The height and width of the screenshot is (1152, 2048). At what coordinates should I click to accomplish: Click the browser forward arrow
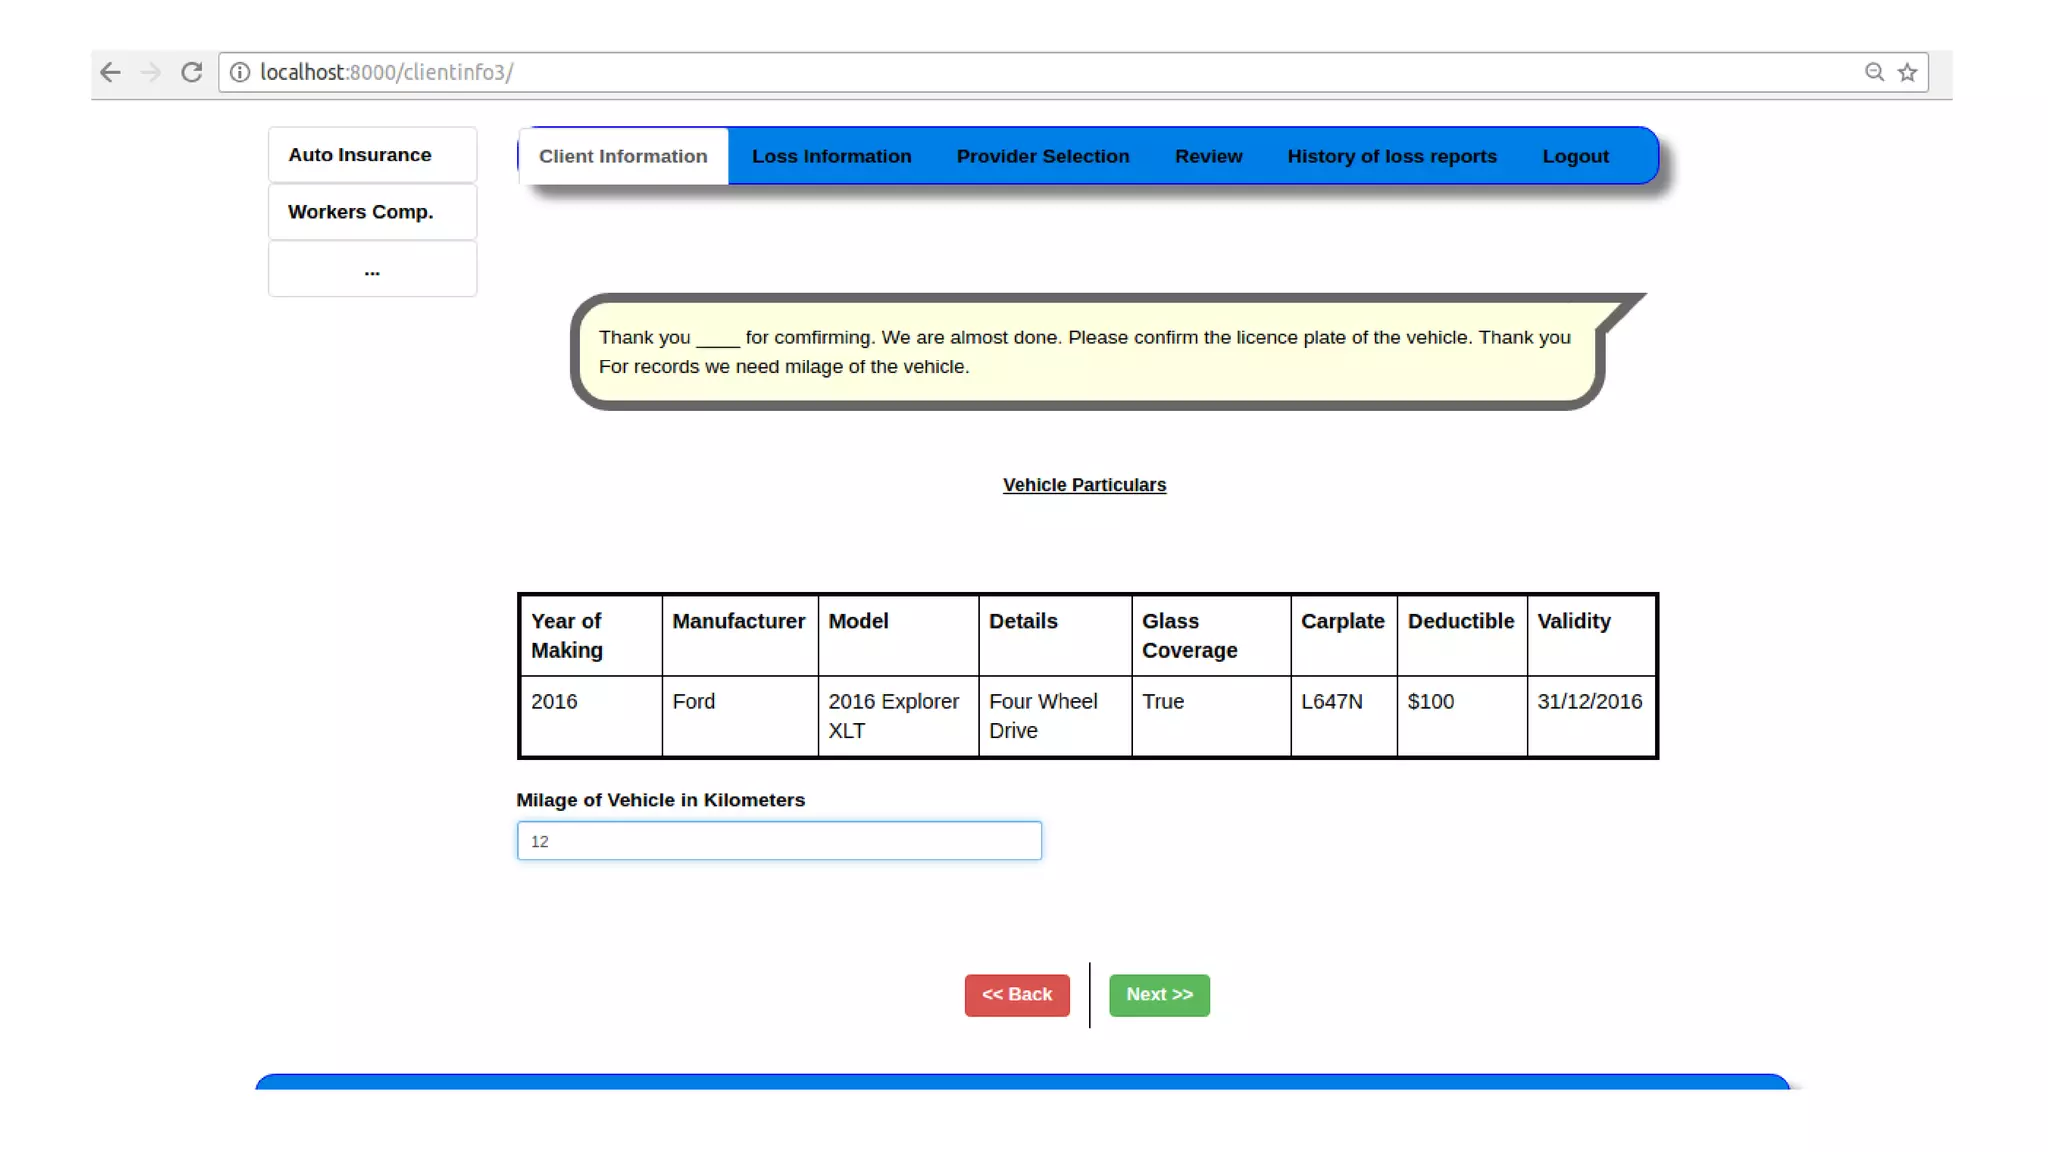click(151, 72)
